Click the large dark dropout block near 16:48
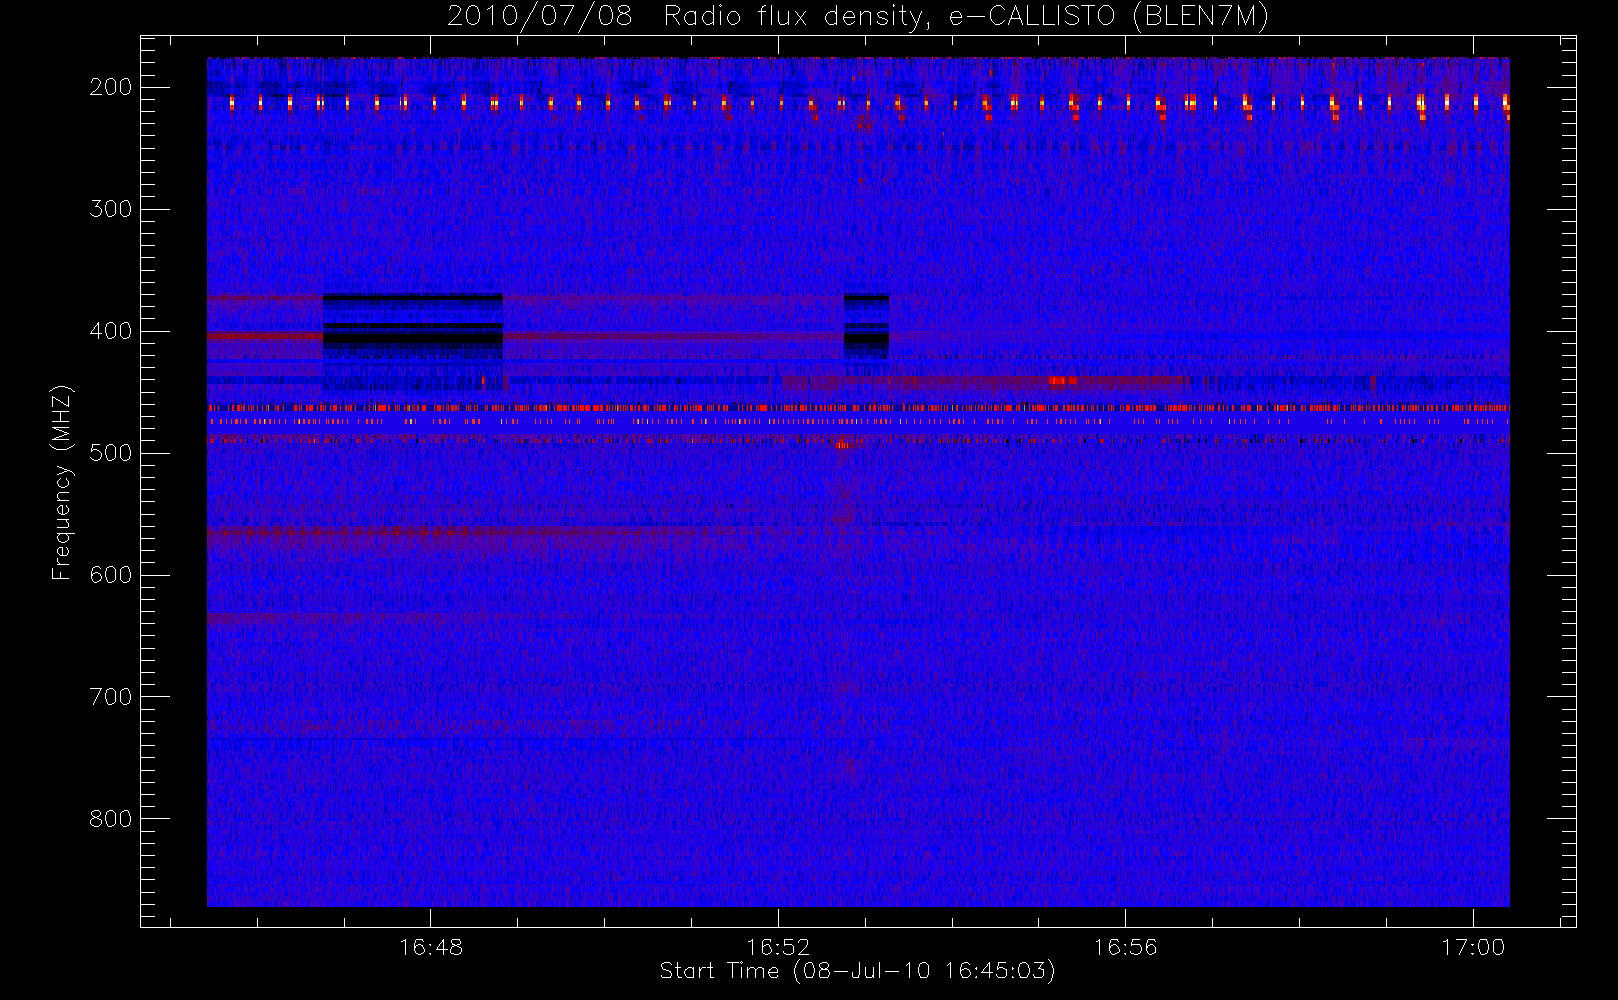This screenshot has width=1618, height=1000. (413, 340)
